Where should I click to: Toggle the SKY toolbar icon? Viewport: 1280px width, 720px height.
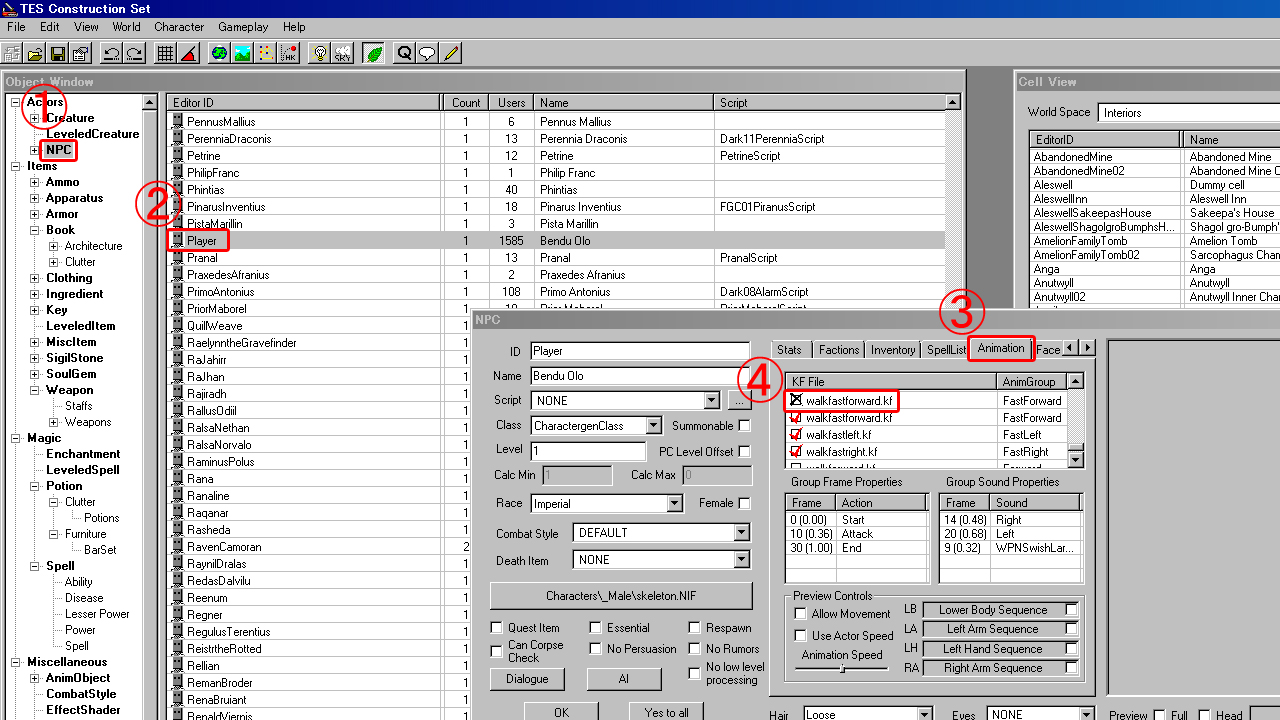coord(342,53)
